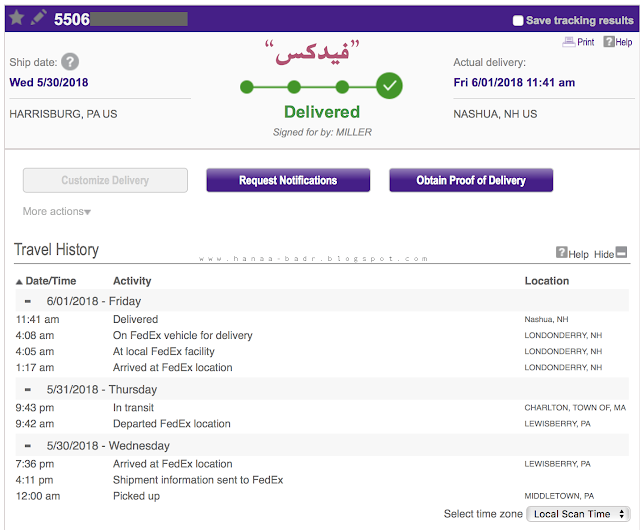Collapse the 5/31/2018 Thursday group
Image resolution: width=640 pixels, height=530 pixels.
[x=28, y=390]
